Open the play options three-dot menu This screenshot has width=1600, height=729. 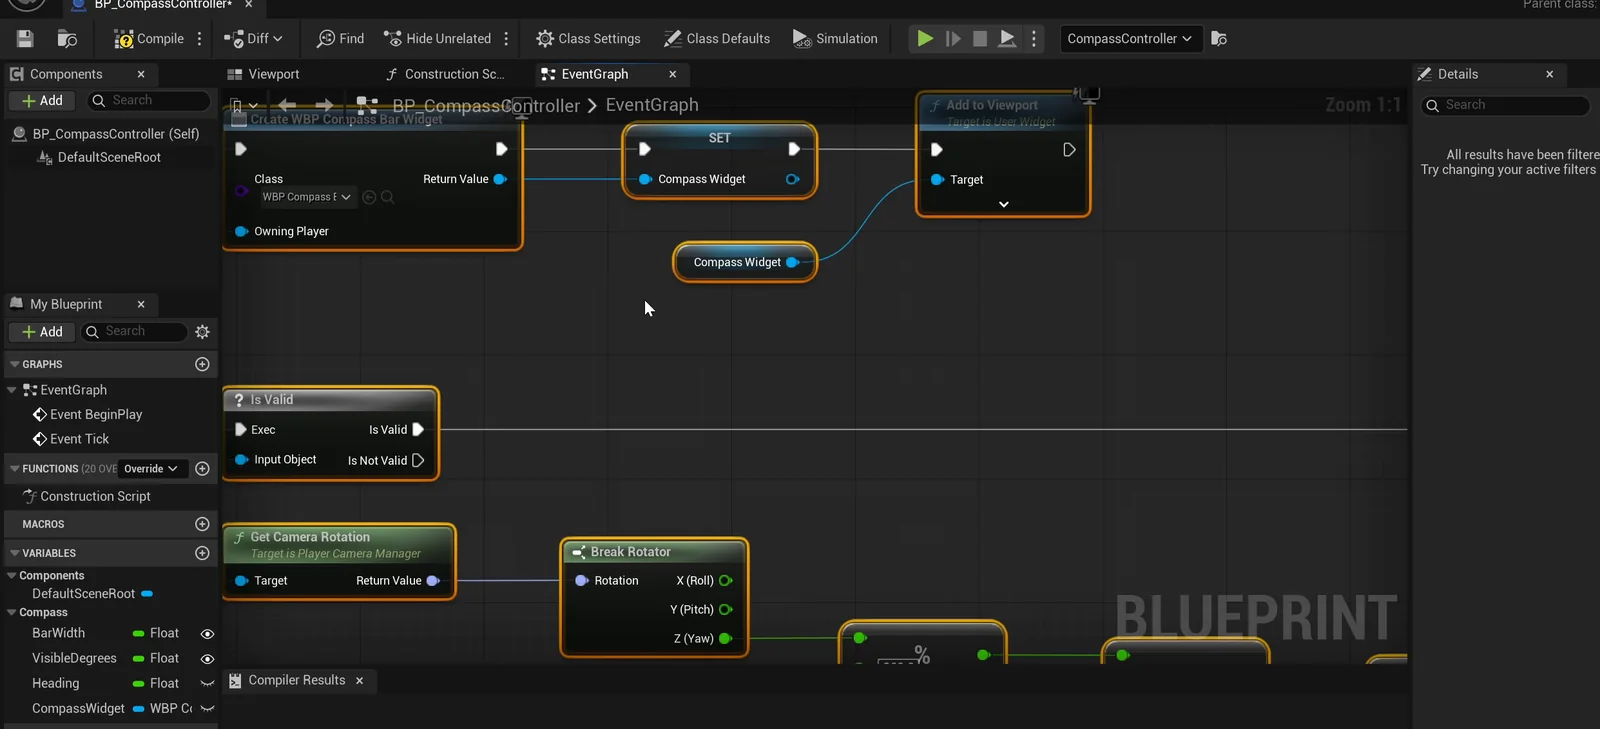pyautogui.click(x=1034, y=39)
